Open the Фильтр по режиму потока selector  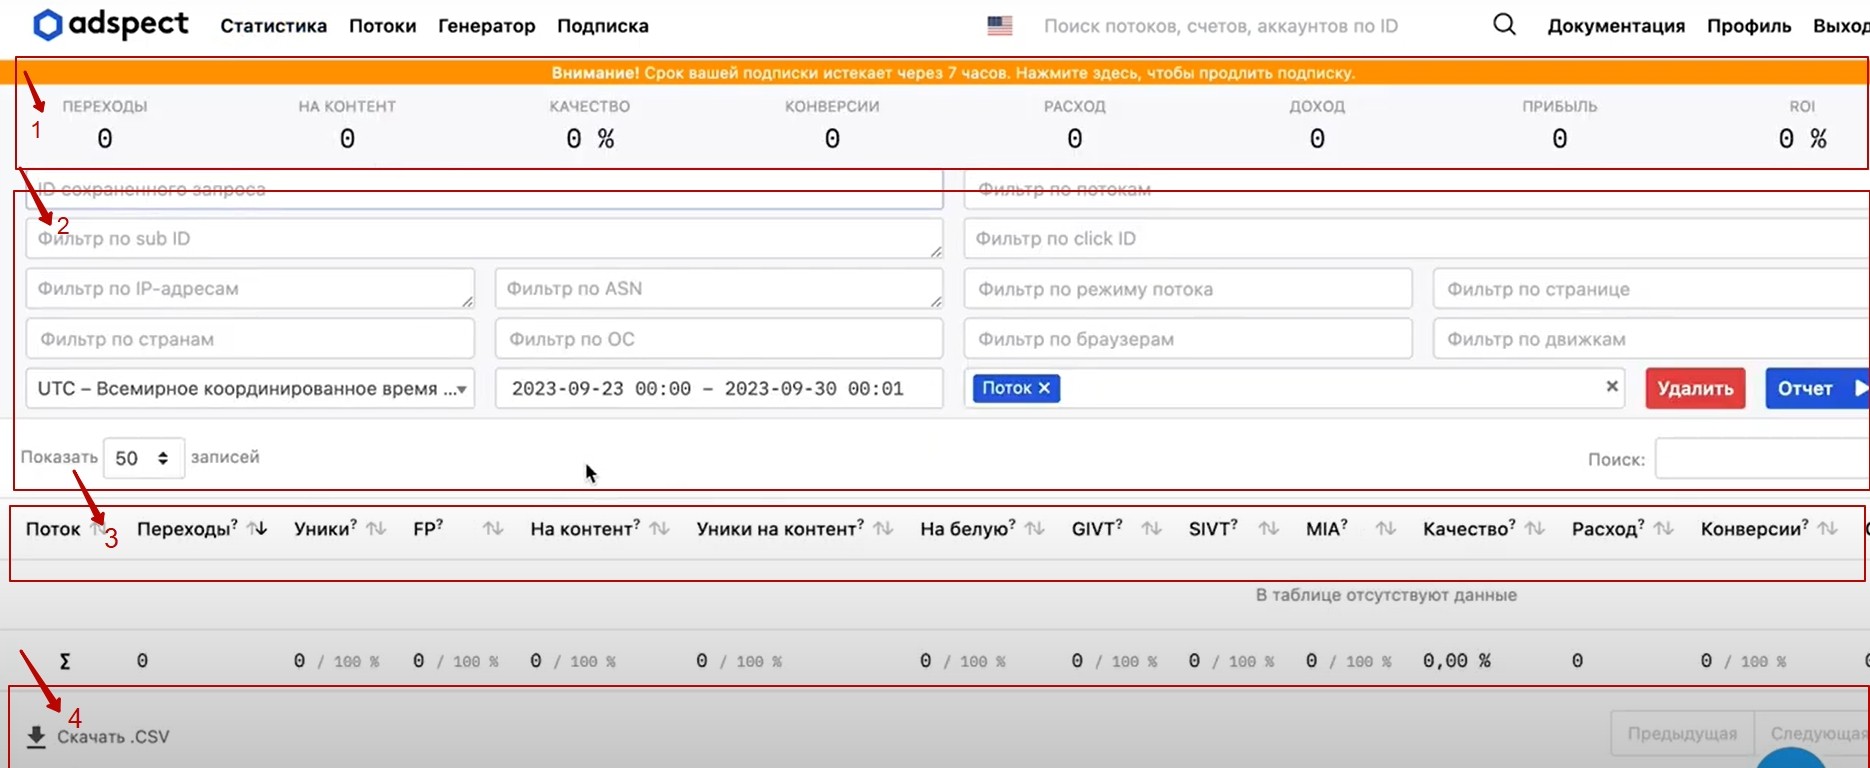[1188, 289]
